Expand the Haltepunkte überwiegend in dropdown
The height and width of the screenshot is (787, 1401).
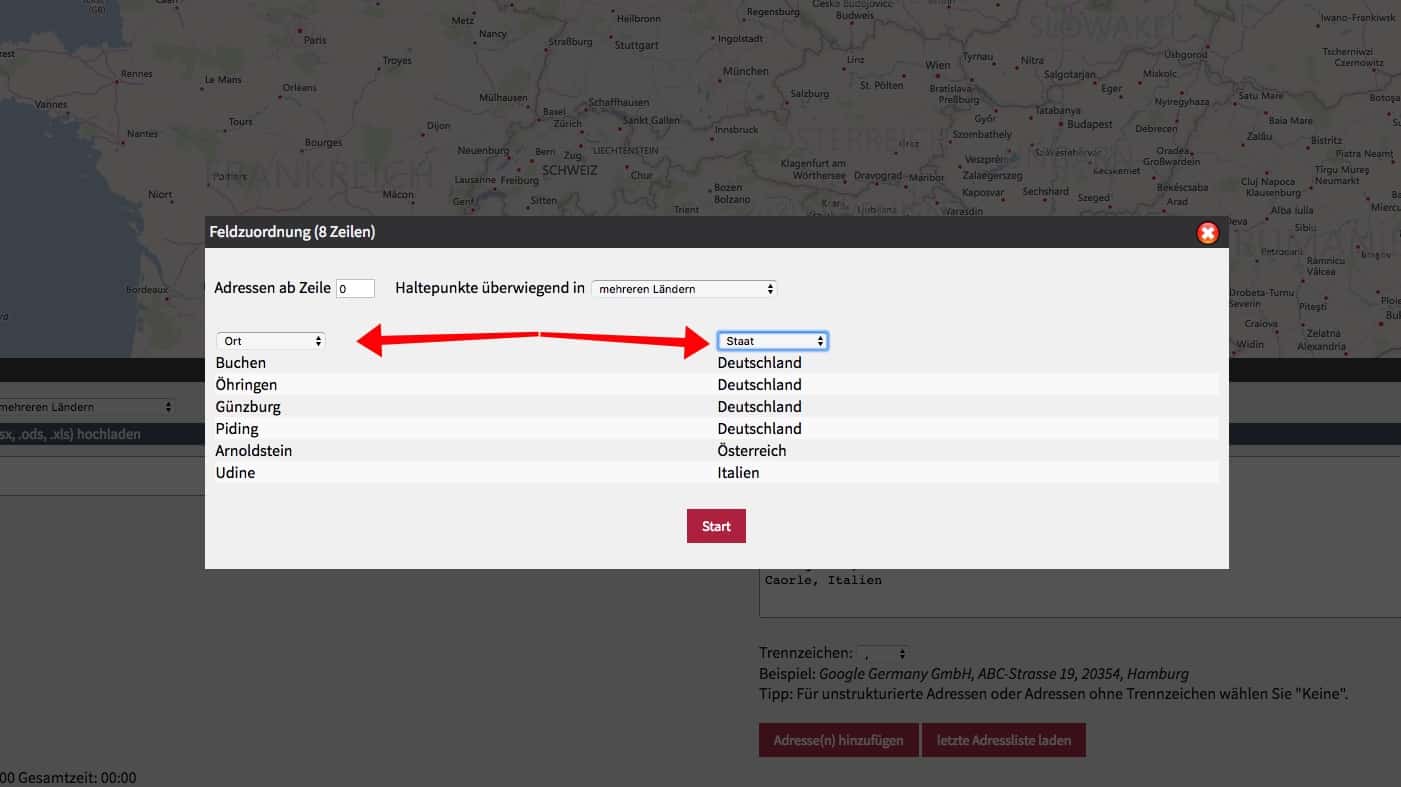[x=684, y=289]
